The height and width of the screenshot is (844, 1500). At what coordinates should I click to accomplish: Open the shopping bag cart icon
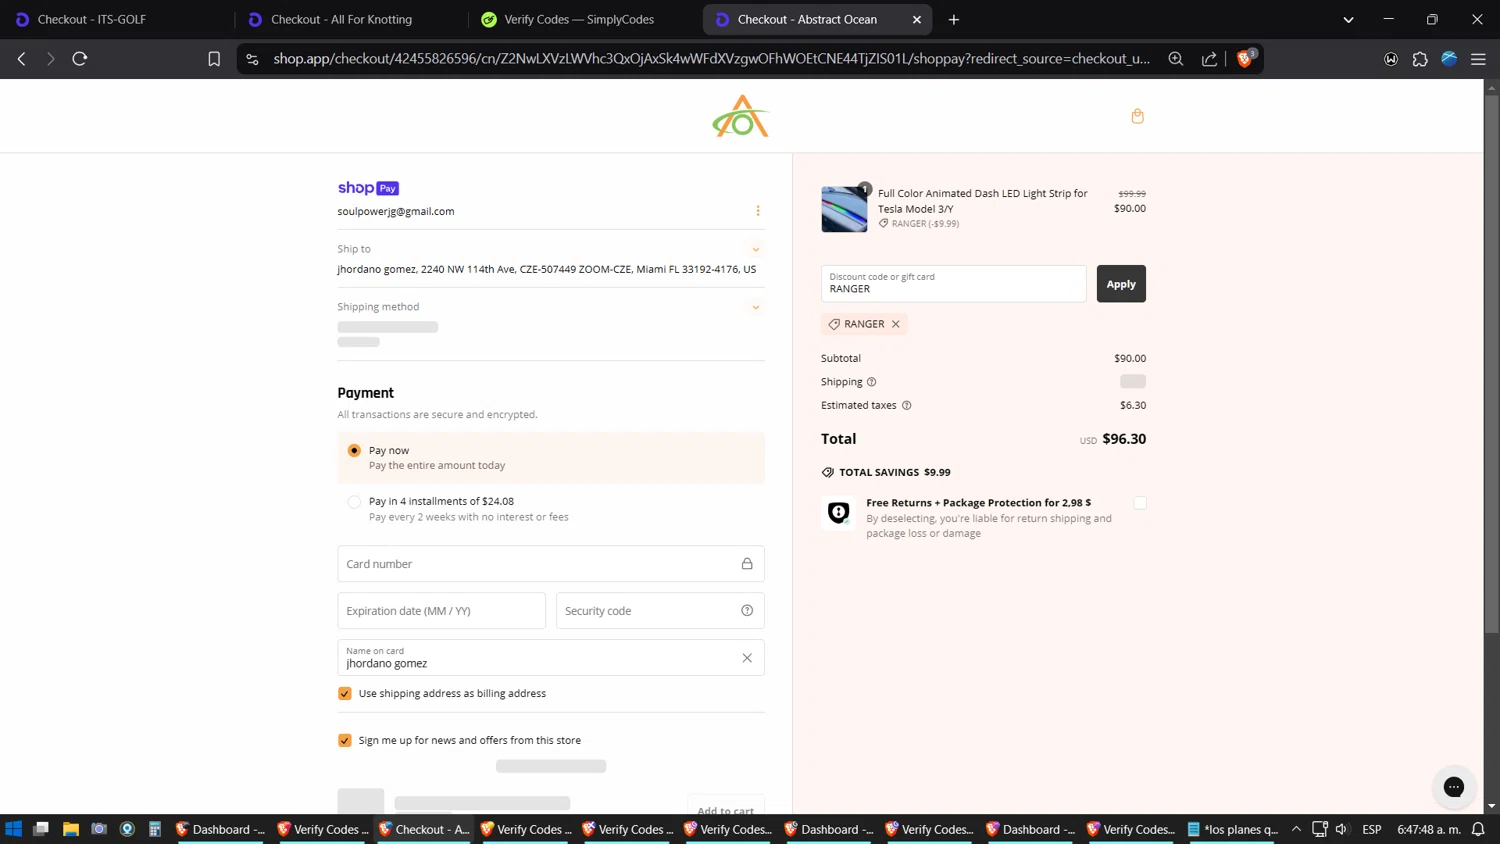pyautogui.click(x=1137, y=116)
